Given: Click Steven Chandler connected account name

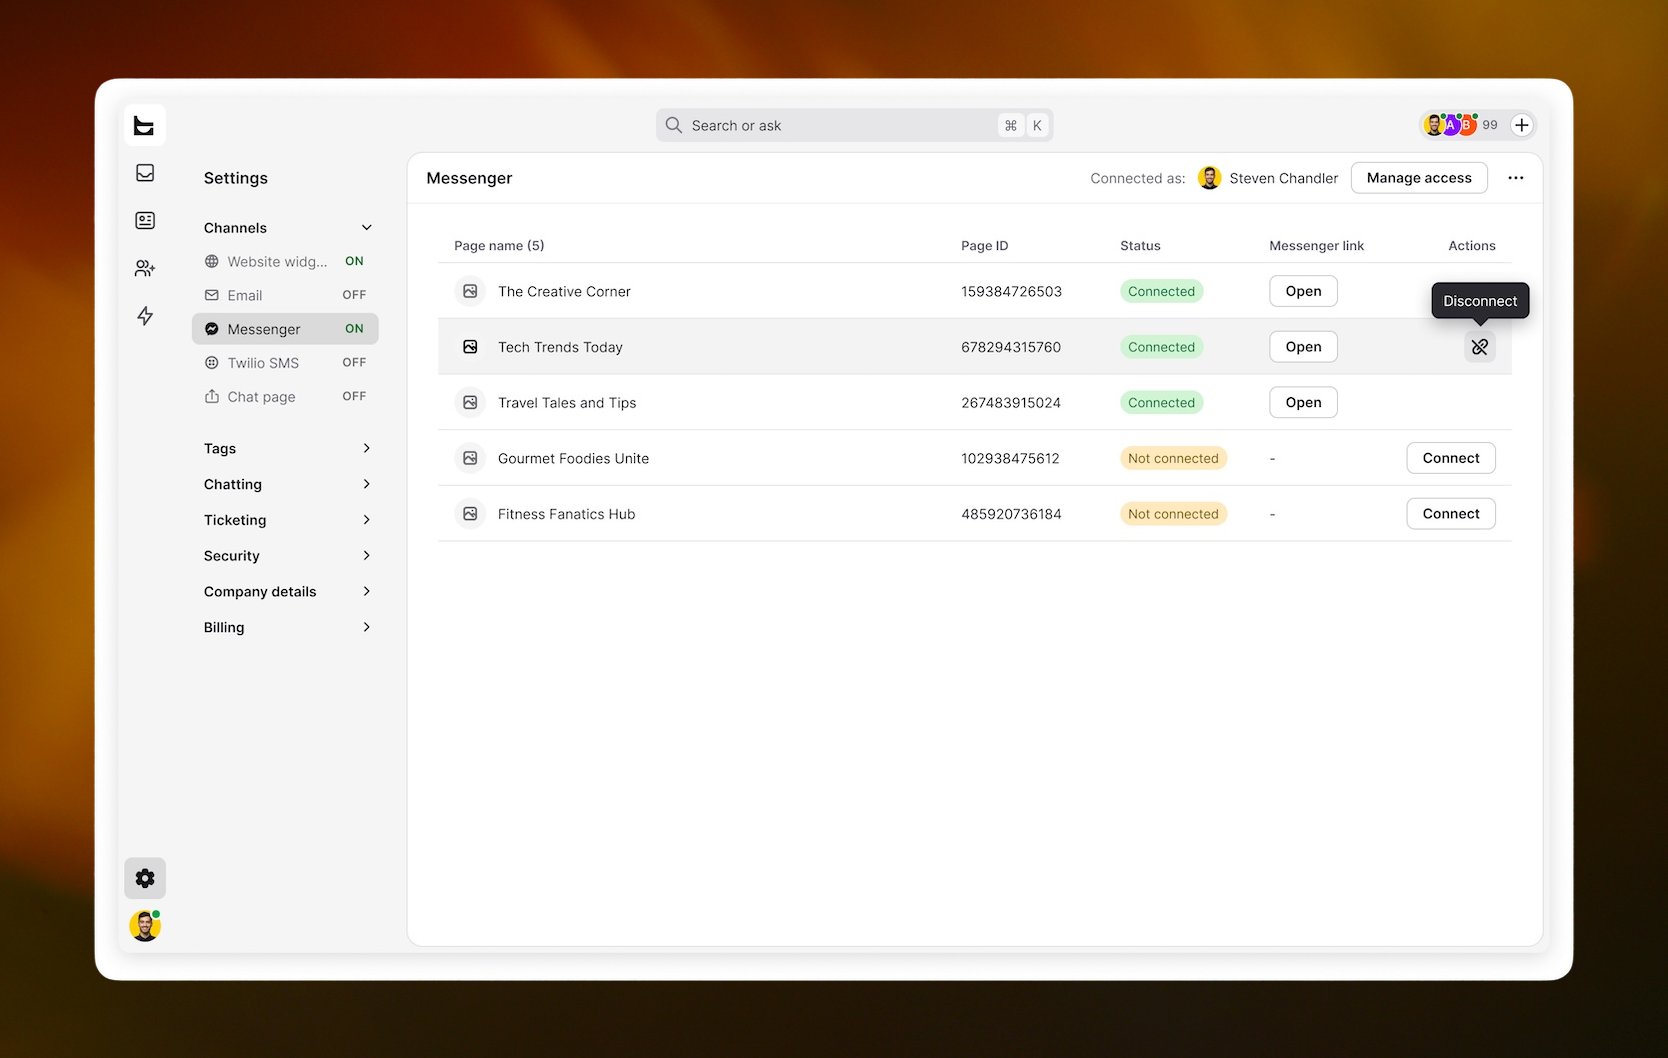Looking at the screenshot, I should [x=1283, y=178].
